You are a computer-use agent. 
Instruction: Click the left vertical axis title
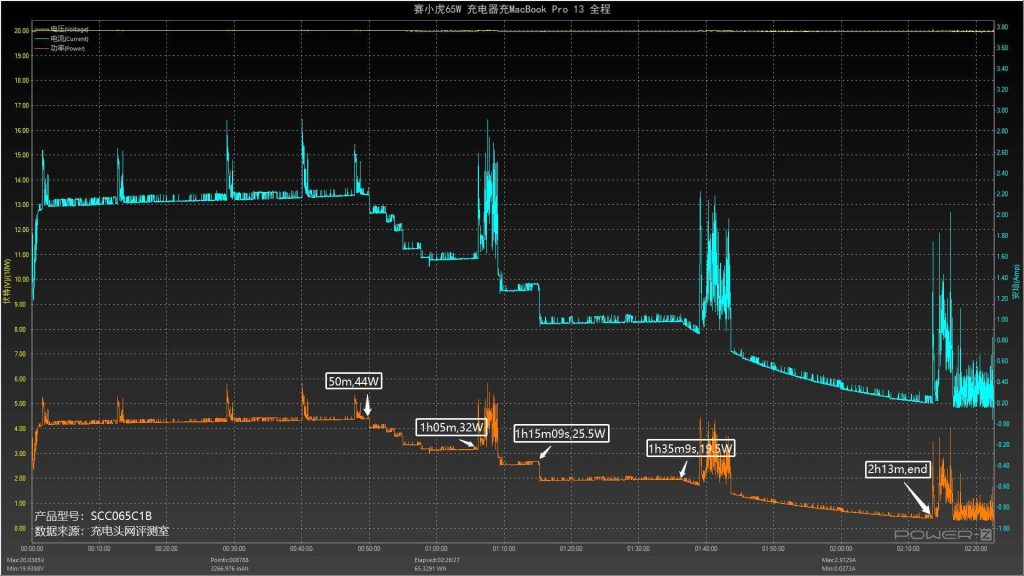click(7, 281)
